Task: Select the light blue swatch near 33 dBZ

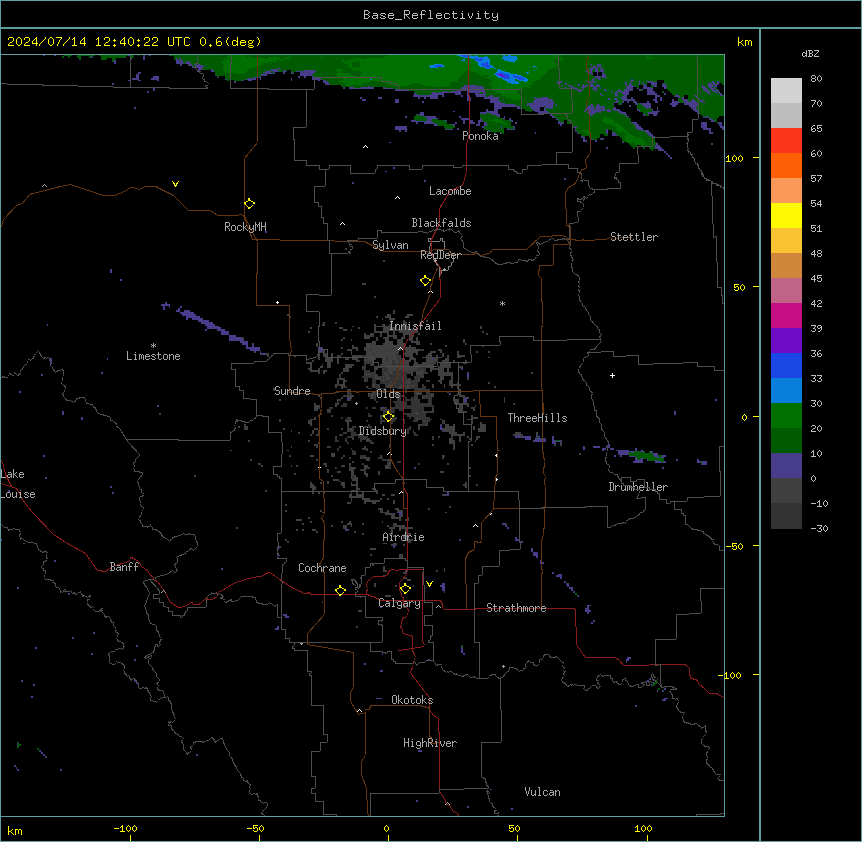Action: click(786, 390)
